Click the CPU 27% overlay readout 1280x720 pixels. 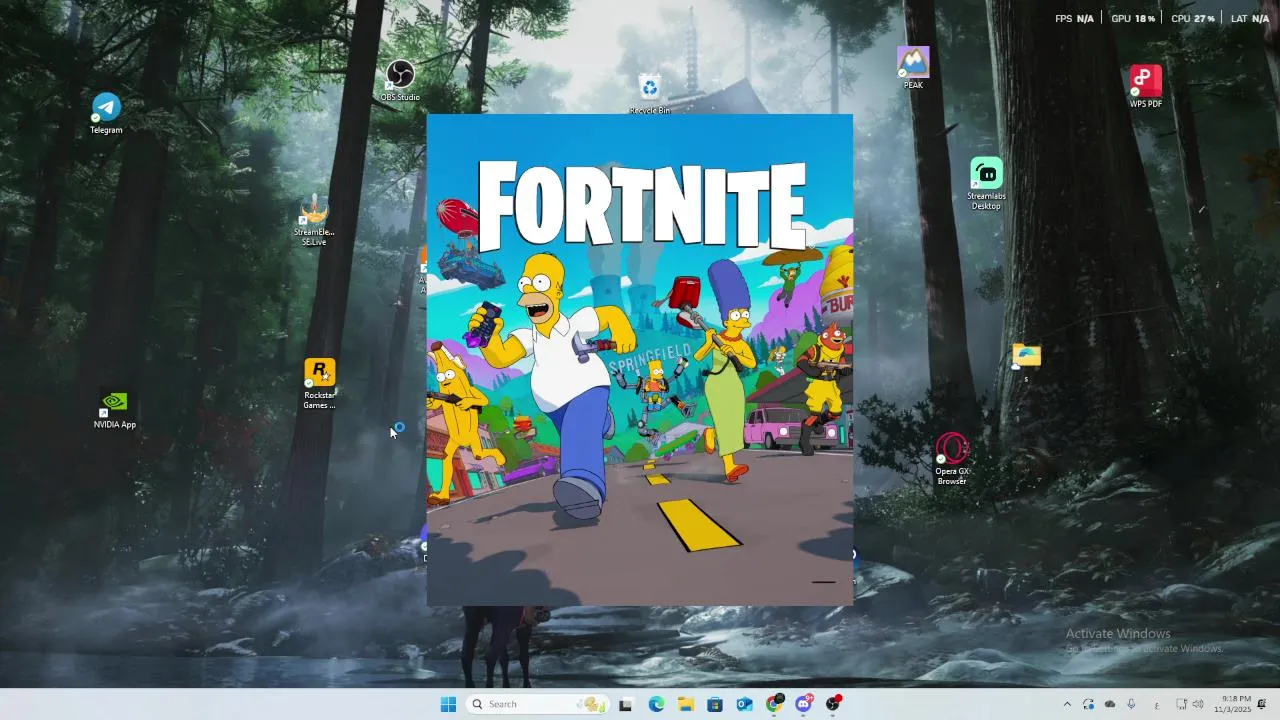pyautogui.click(x=1193, y=18)
